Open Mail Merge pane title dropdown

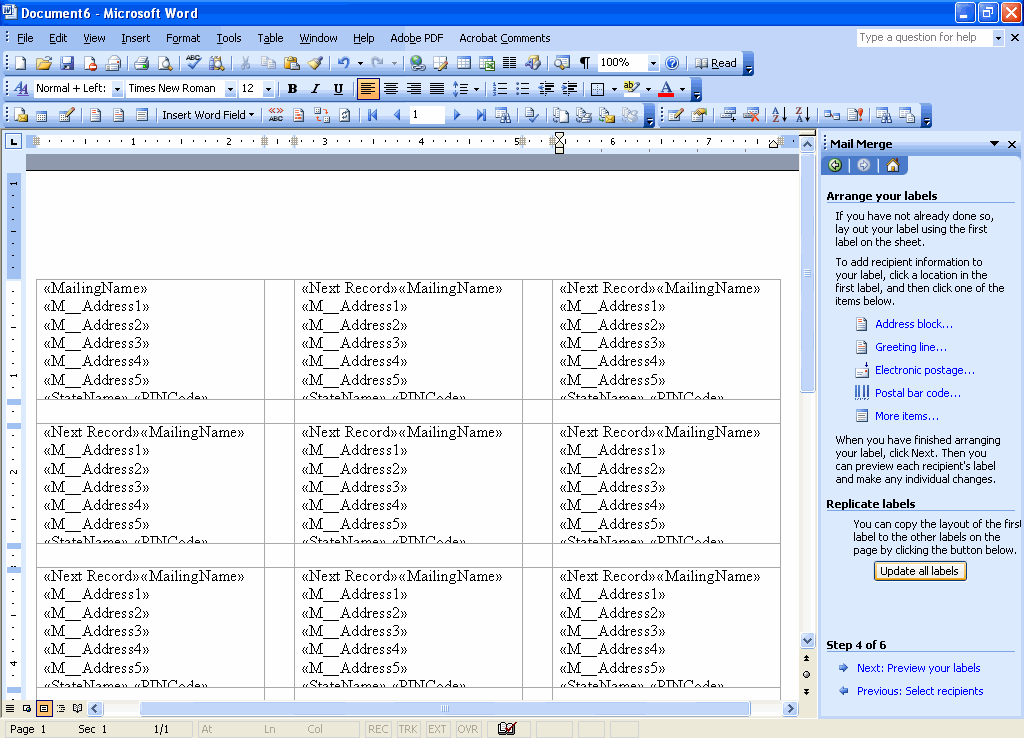(x=994, y=144)
